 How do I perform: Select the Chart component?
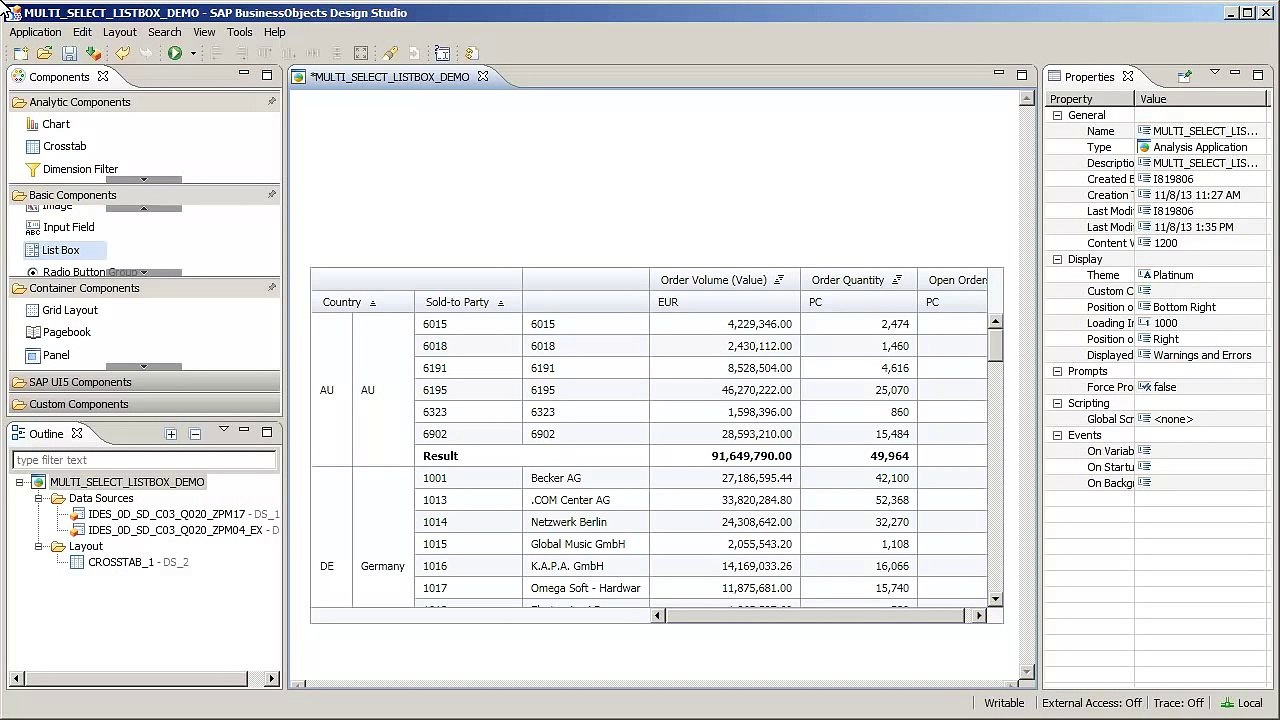(x=47, y=124)
